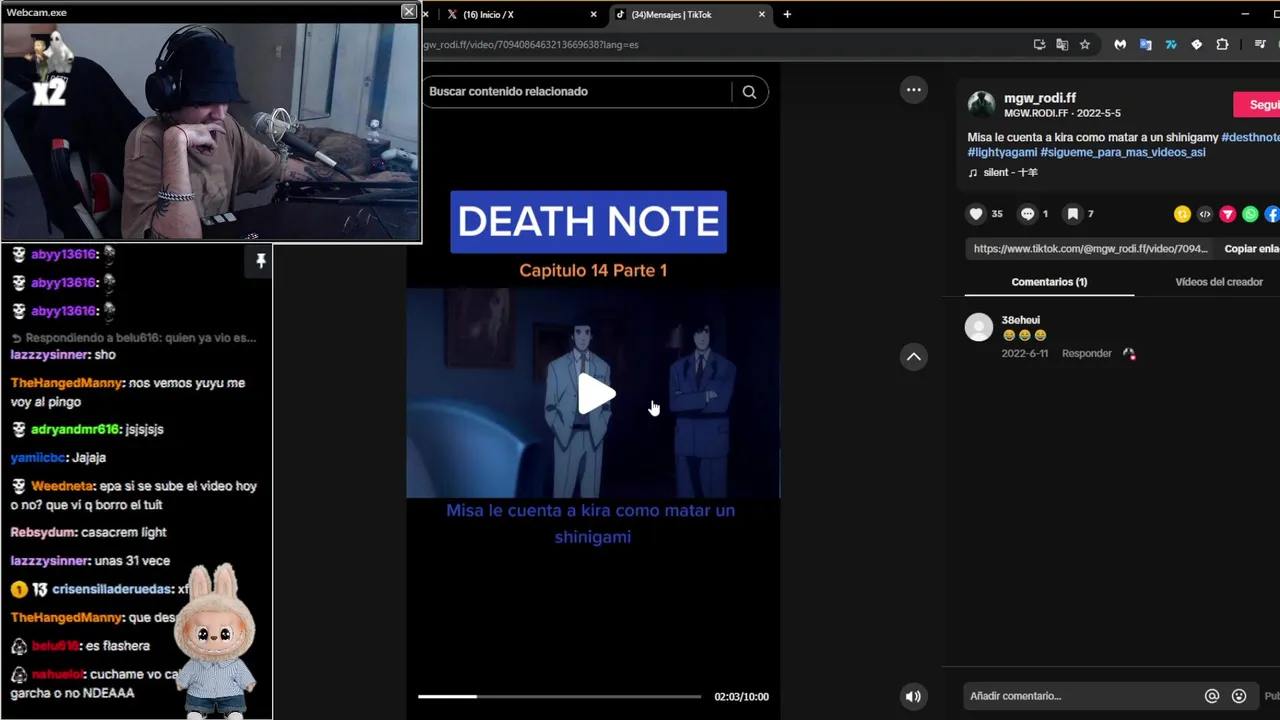
Task: Repost video with yellow repost icon
Action: pos(1182,214)
